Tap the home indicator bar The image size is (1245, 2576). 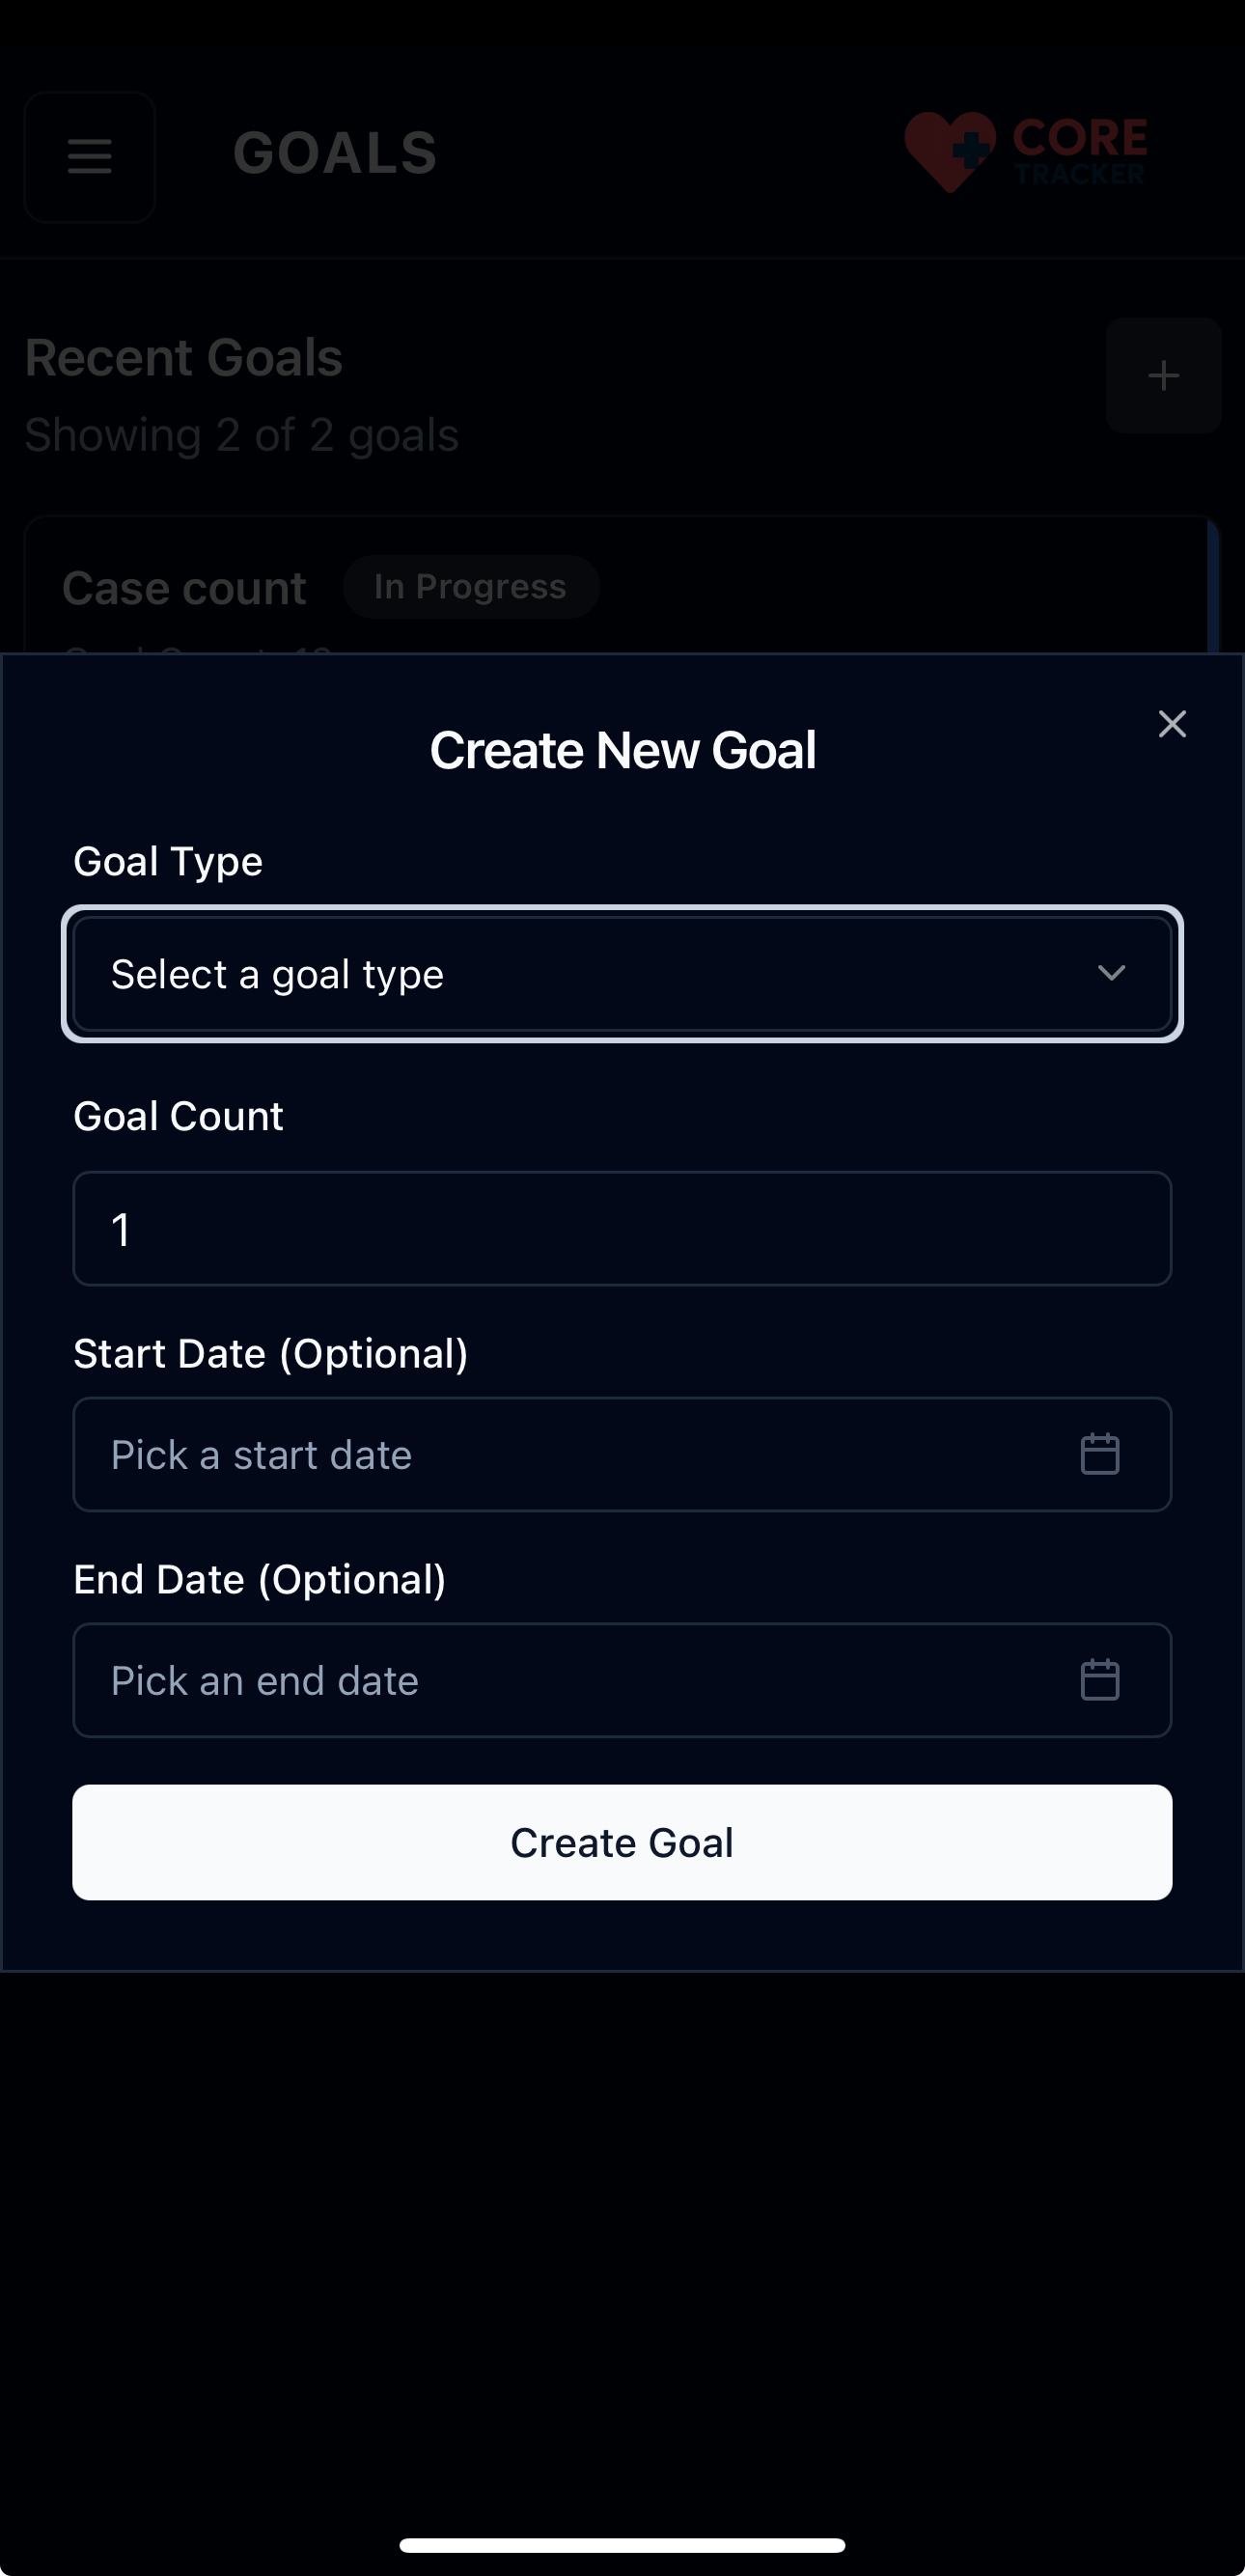(x=622, y=2545)
